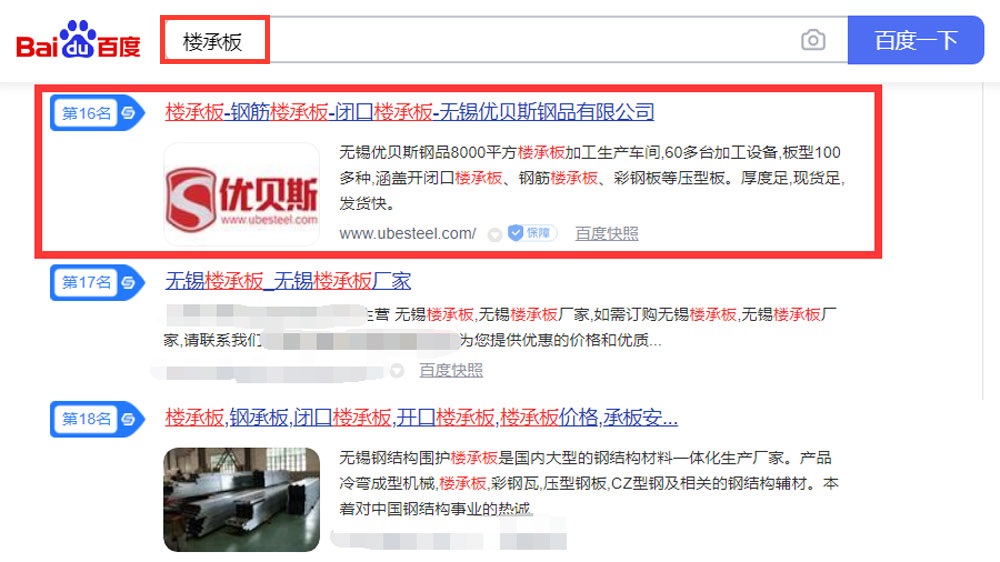Focus the search box containing 楼承板

(x=504, y=40)
